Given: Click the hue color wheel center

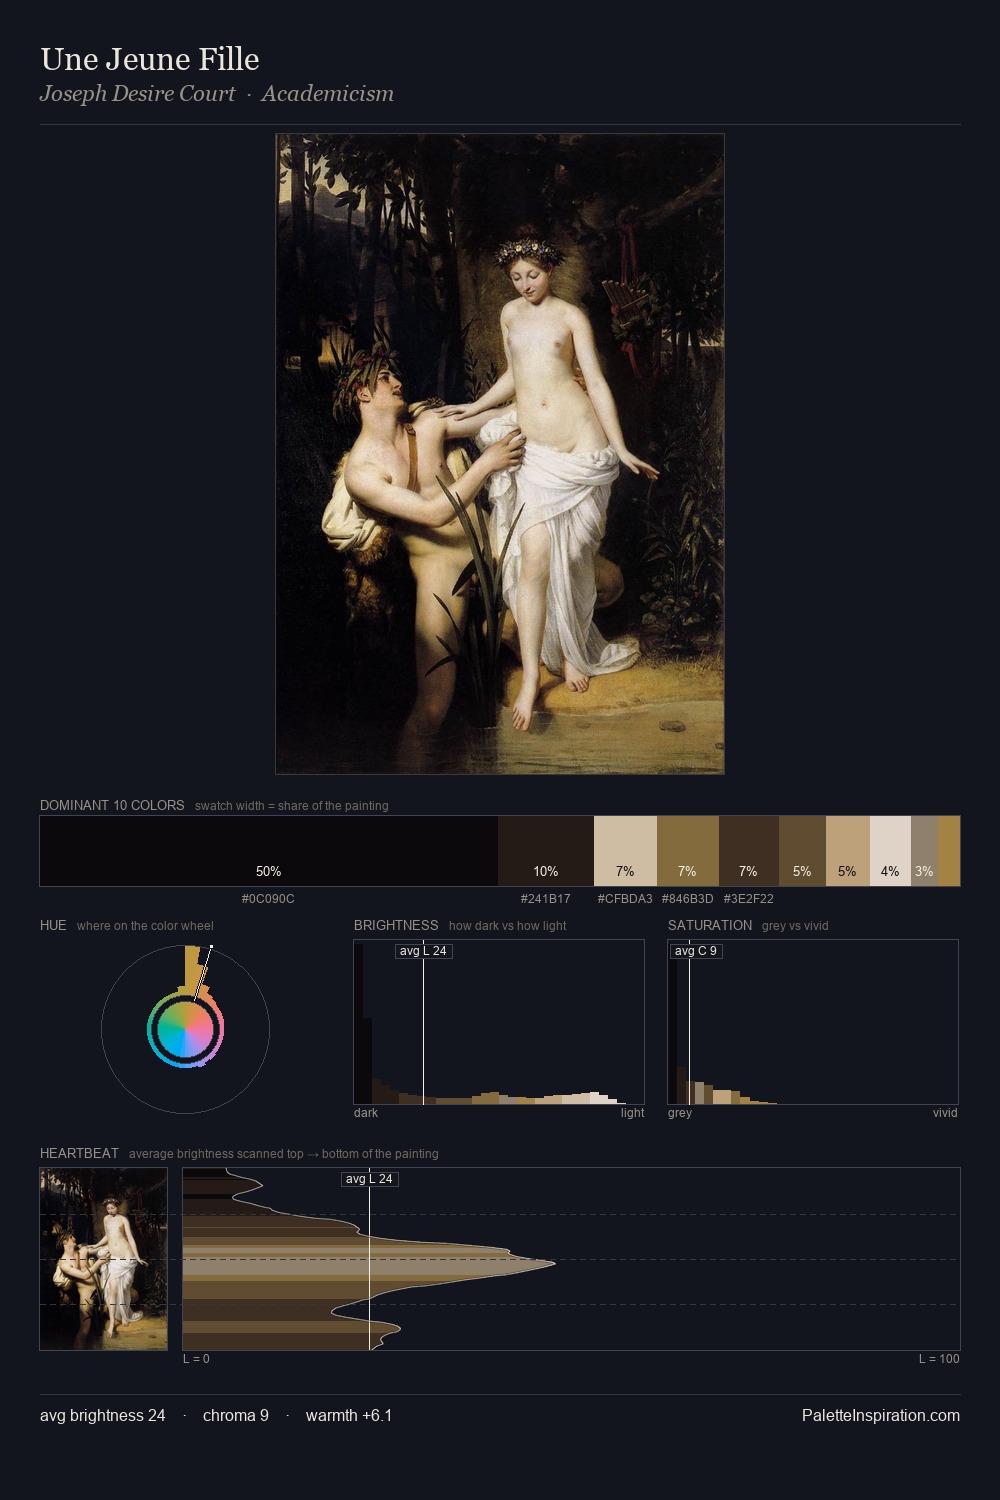Looking at the screenshot, I should tap(185, 1029).
